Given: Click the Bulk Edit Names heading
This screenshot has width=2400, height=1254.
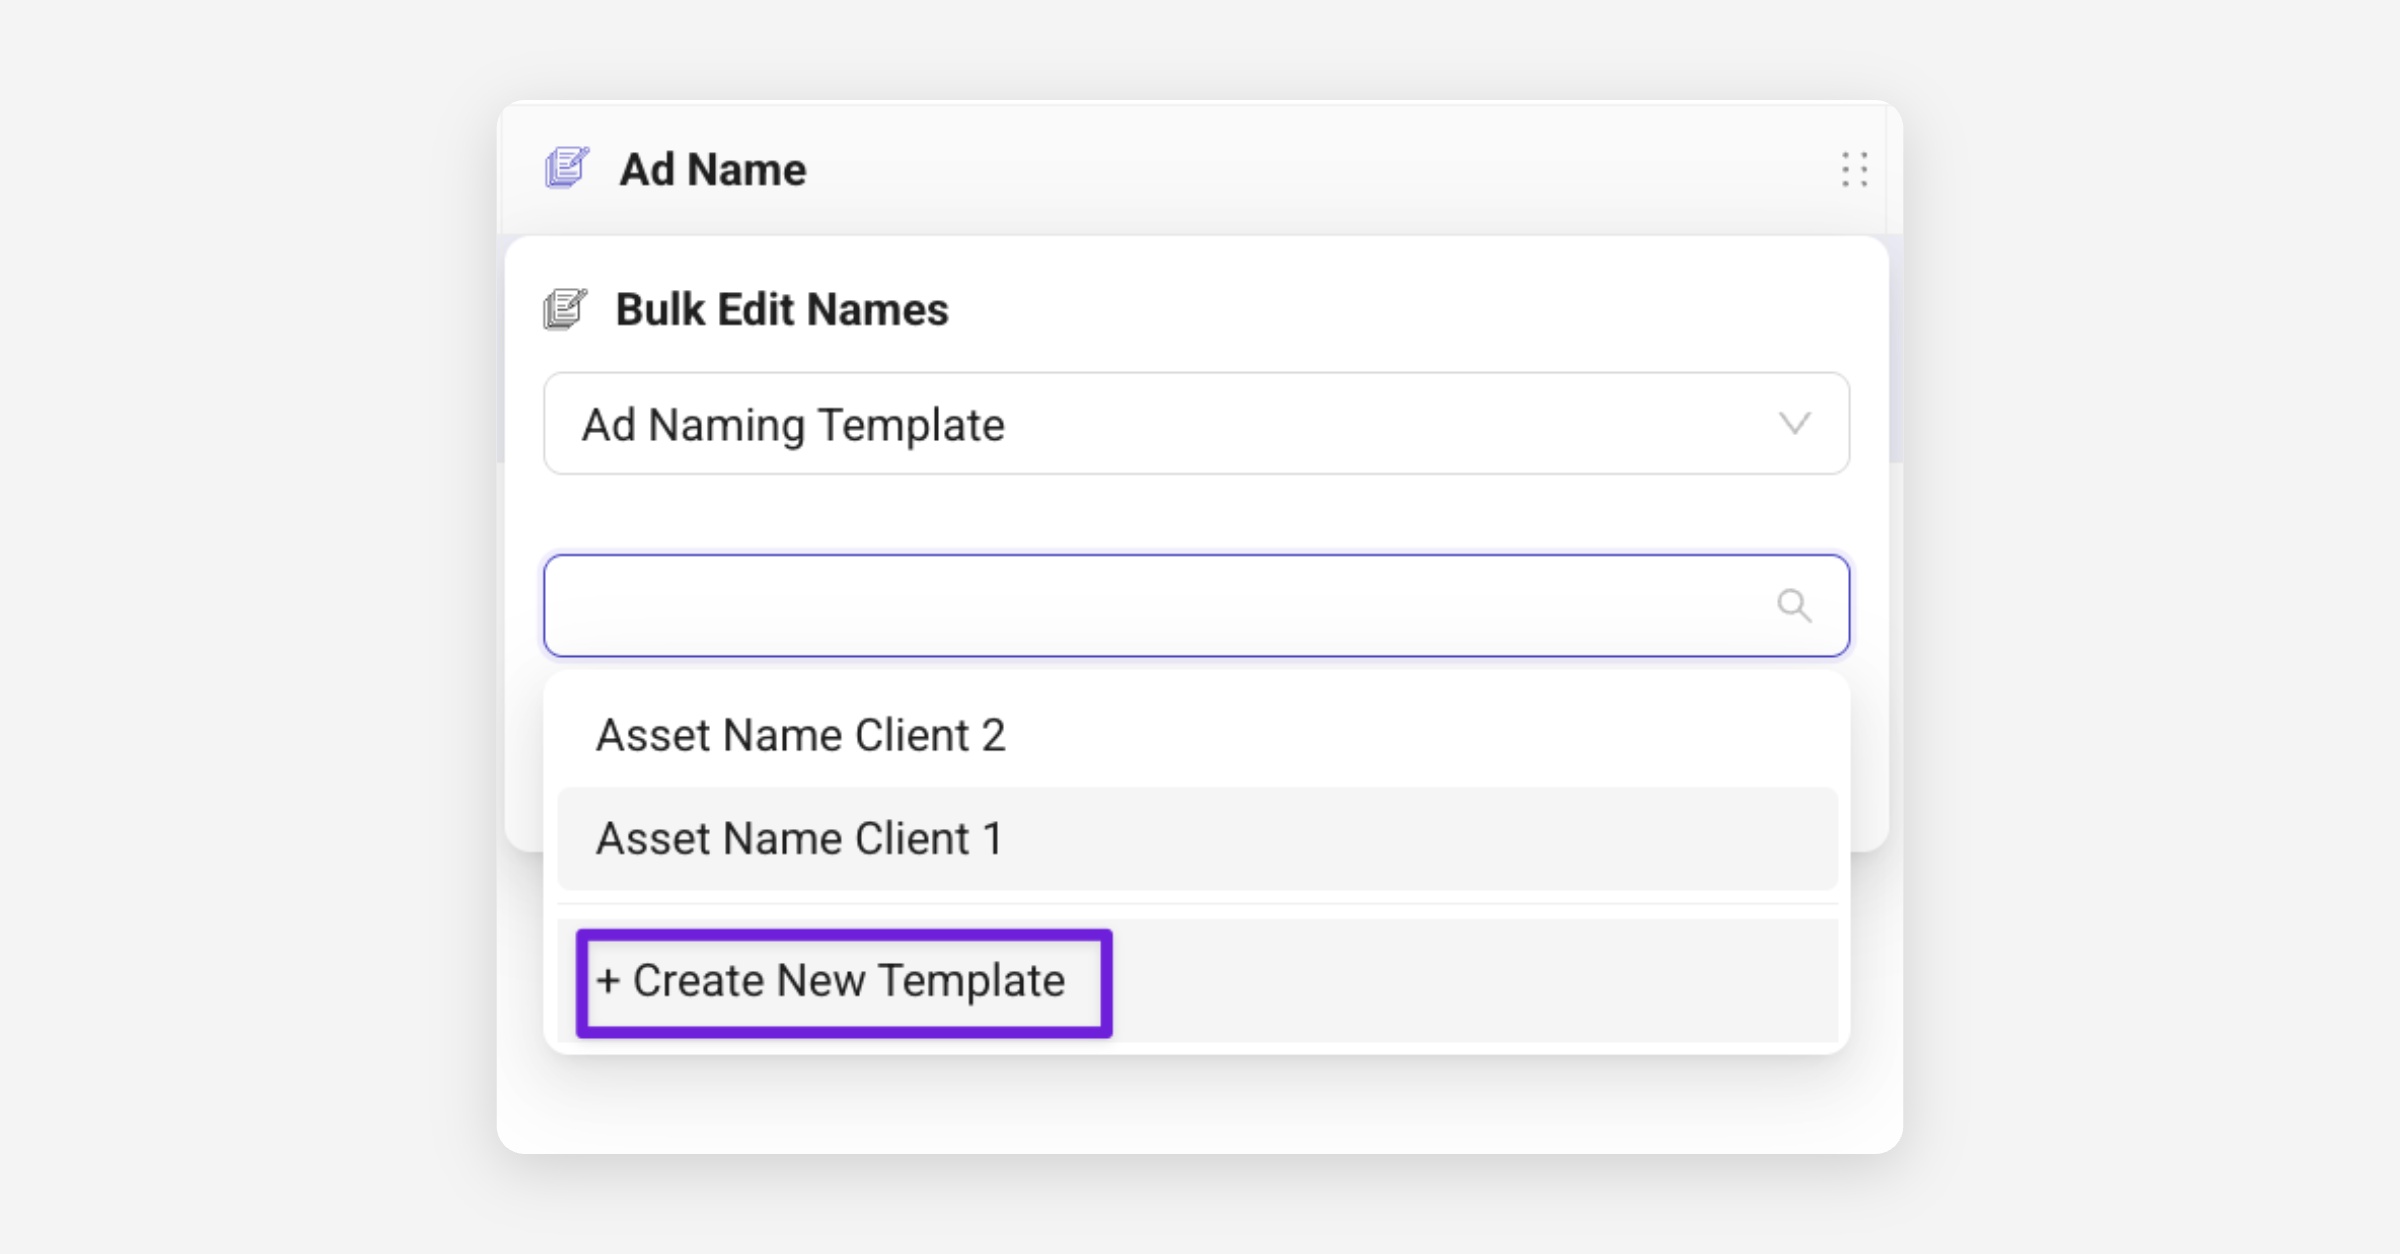Looking at the screenshot, I should [781, 309].
